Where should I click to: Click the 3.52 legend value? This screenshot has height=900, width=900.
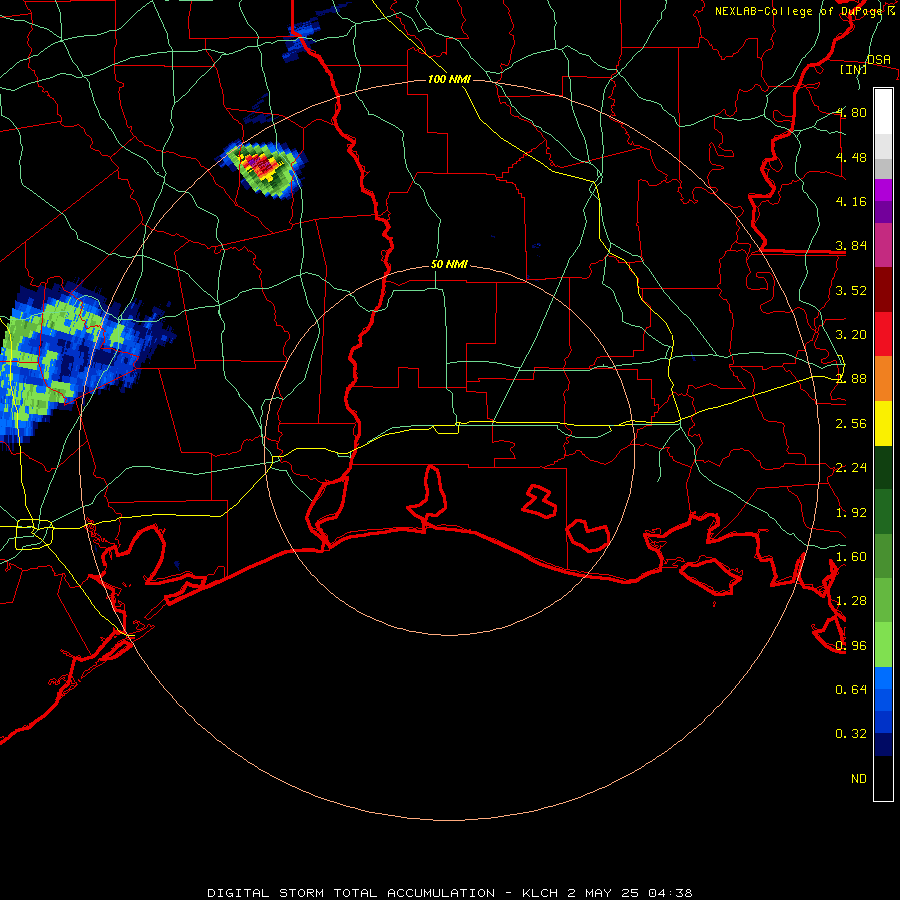(852, 290)
